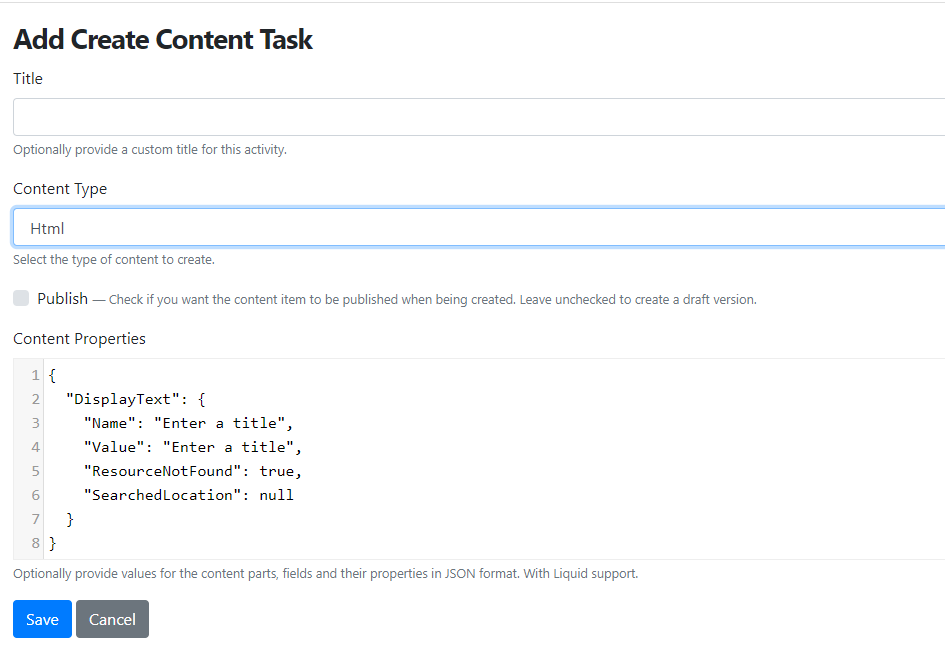Click the Content Properties label
945x654 pixels.
79,338
